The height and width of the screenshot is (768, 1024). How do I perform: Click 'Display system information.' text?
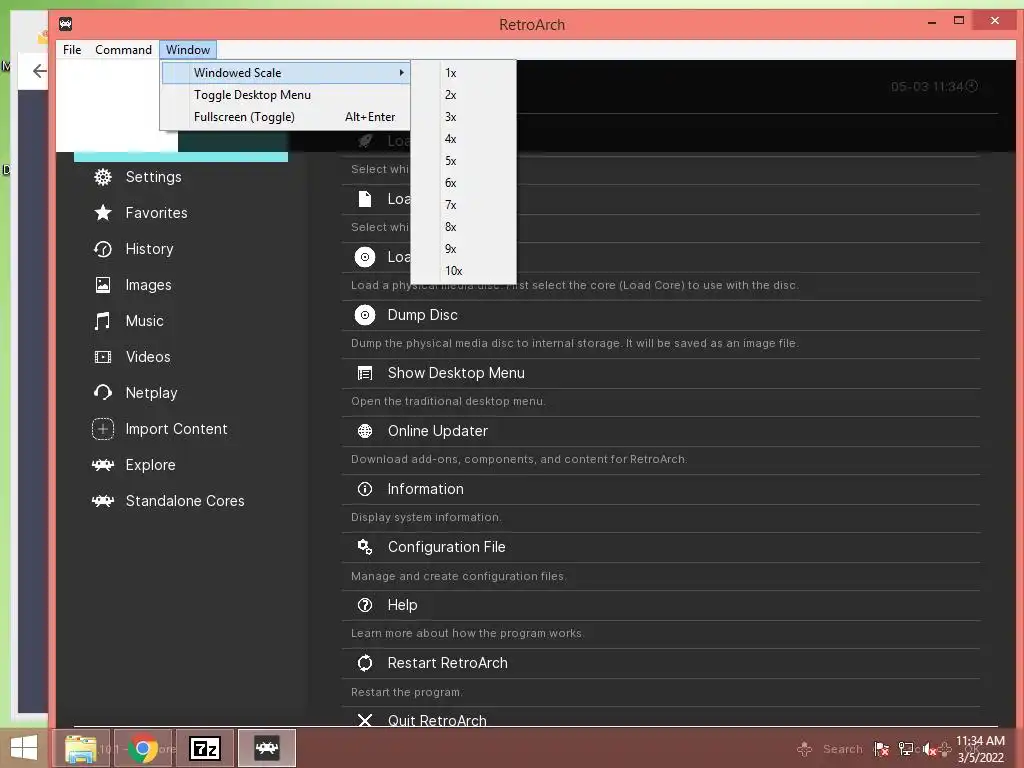426,518
